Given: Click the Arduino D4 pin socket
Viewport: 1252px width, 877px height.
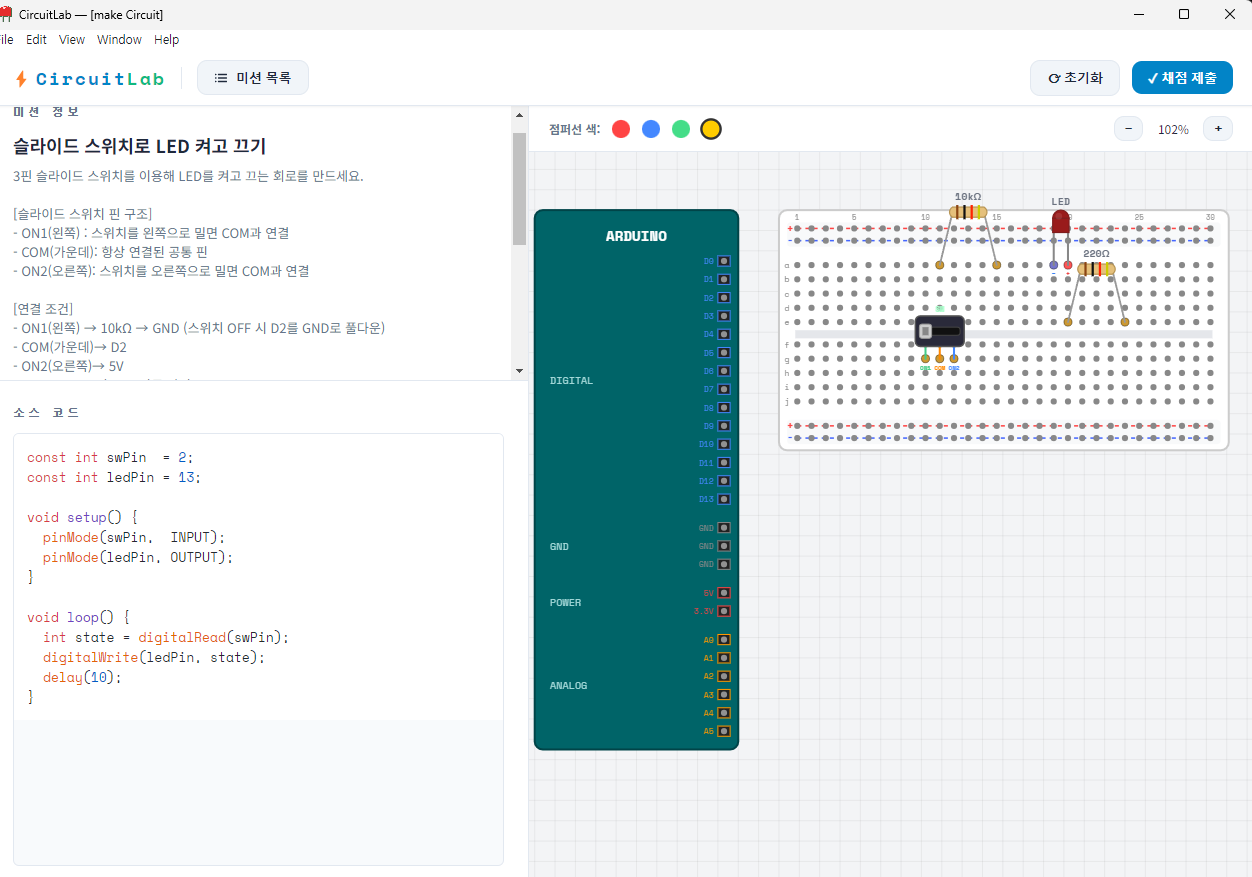Looking at the screenshot, I should [724, 334].
